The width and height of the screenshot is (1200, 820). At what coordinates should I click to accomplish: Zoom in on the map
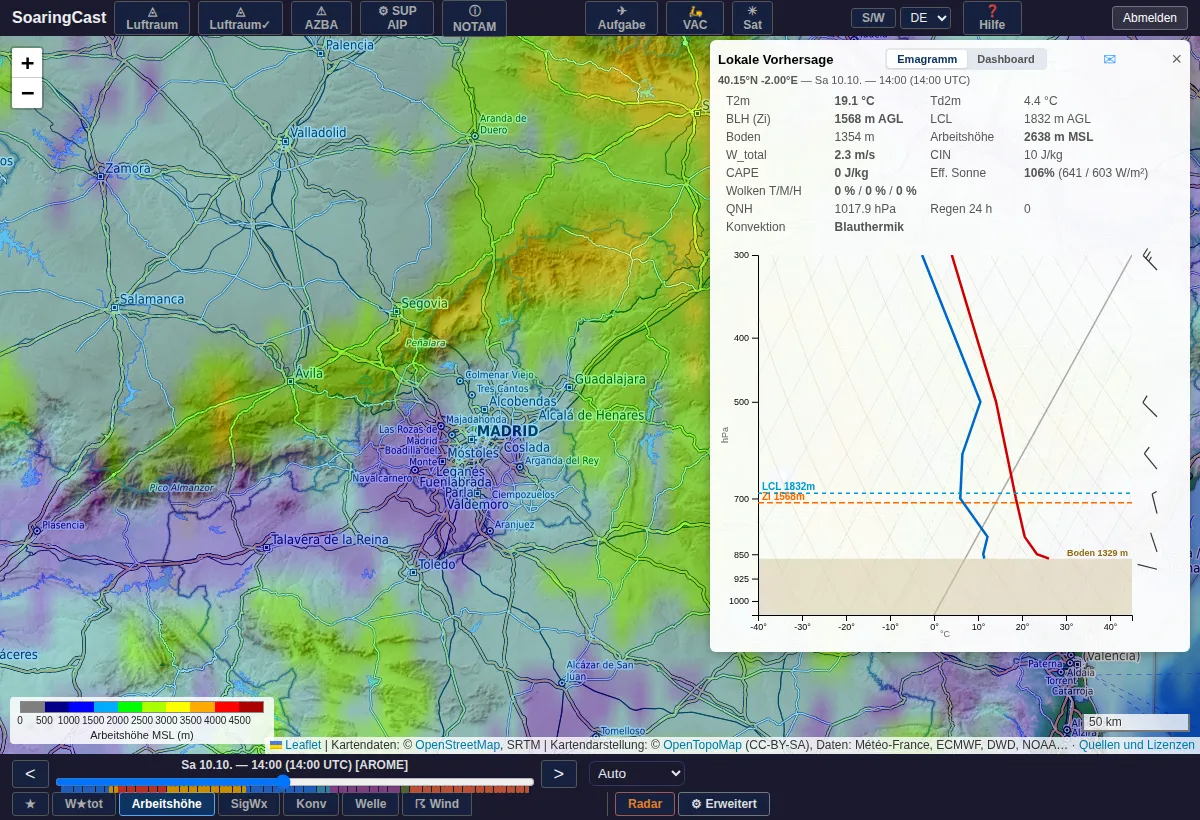(x=27, y=62)
